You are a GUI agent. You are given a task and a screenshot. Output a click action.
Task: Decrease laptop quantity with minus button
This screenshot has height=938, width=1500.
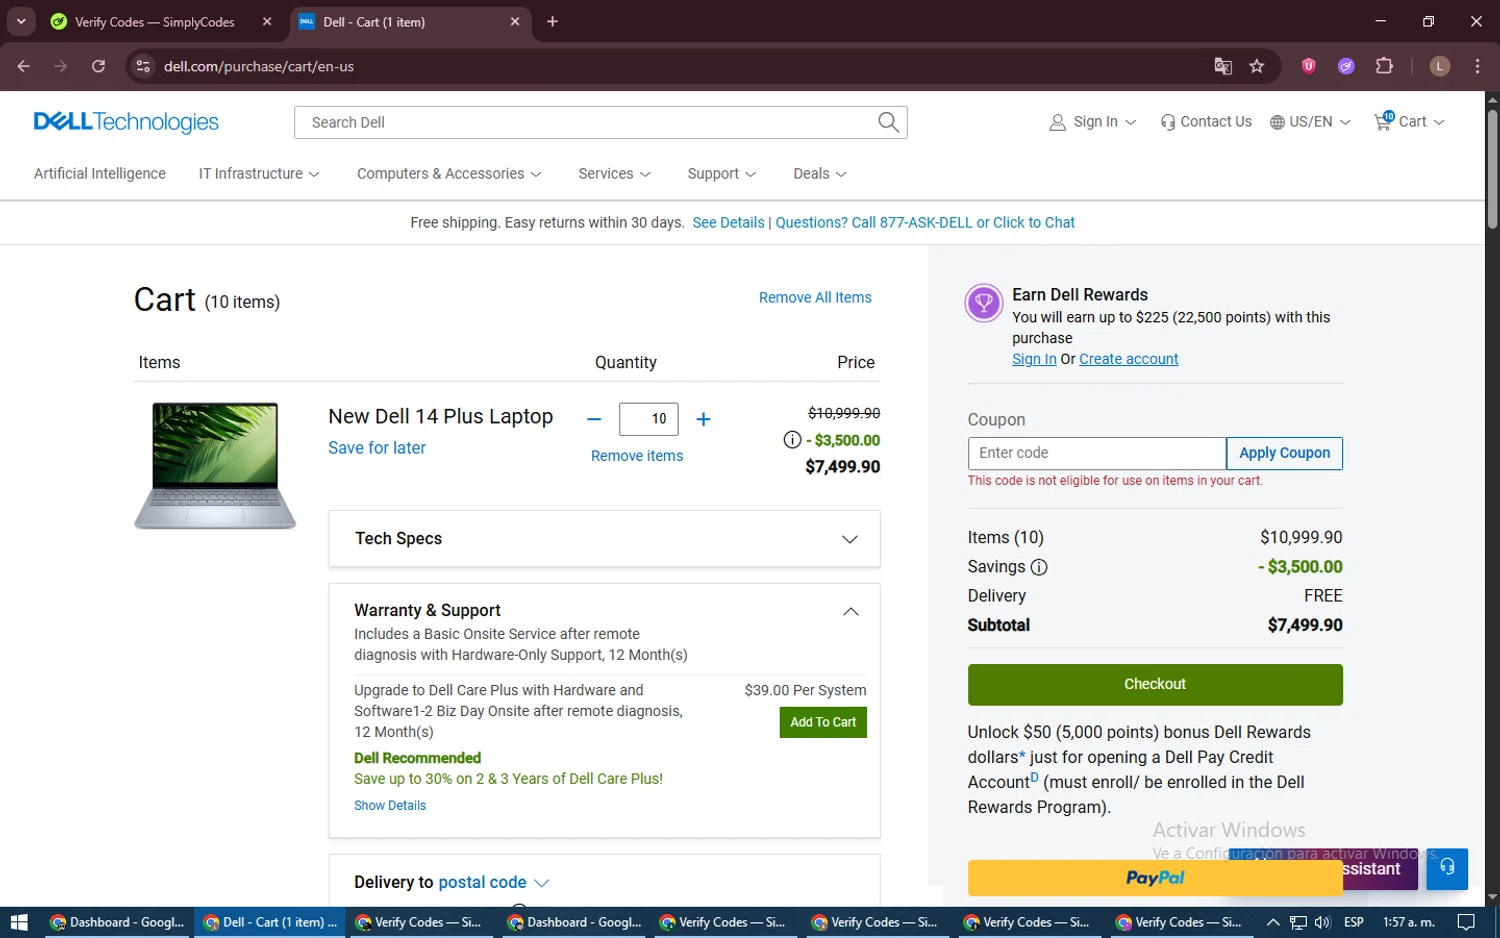click(594, 419)
